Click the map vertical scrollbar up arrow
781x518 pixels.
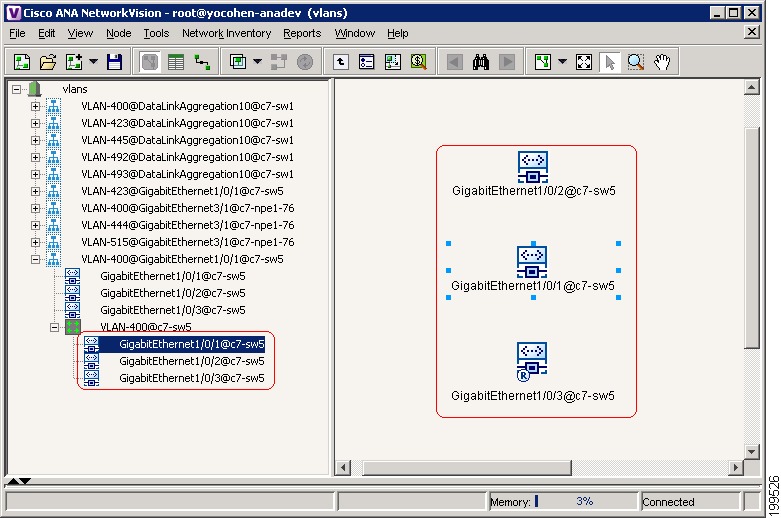[751, 88]
